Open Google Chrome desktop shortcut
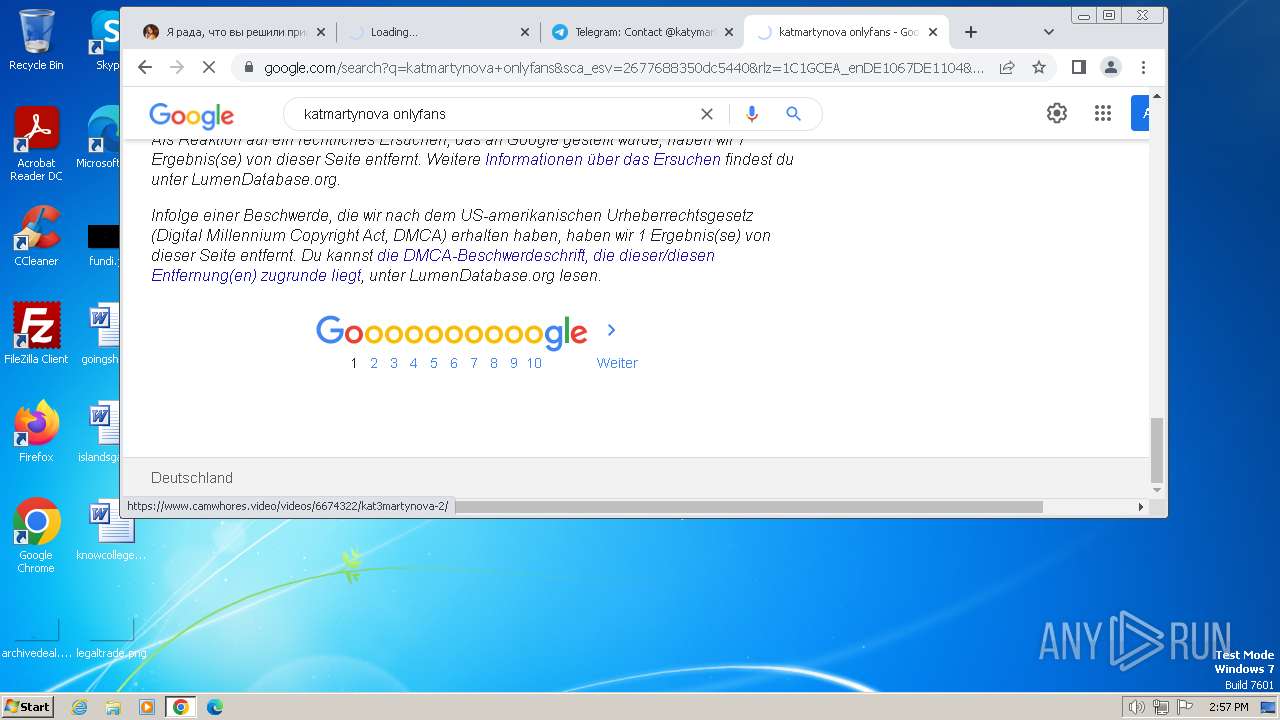 click(x=36, y=536)
